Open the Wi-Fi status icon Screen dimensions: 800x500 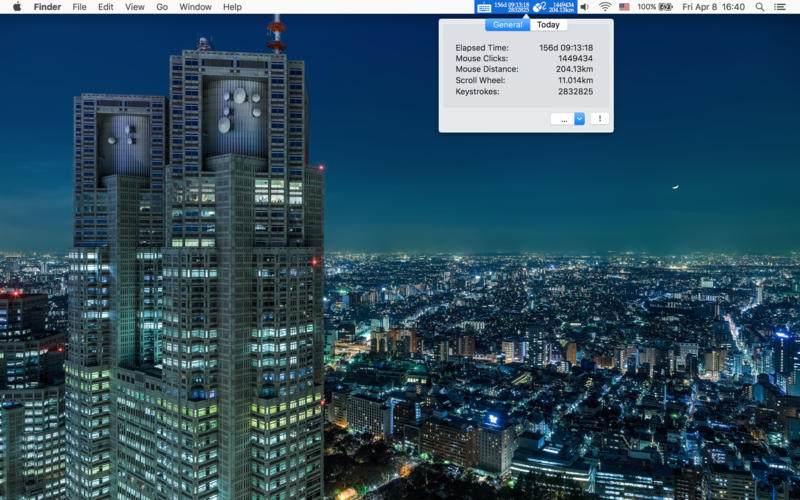pyautogui.click(x=605, y=7)
